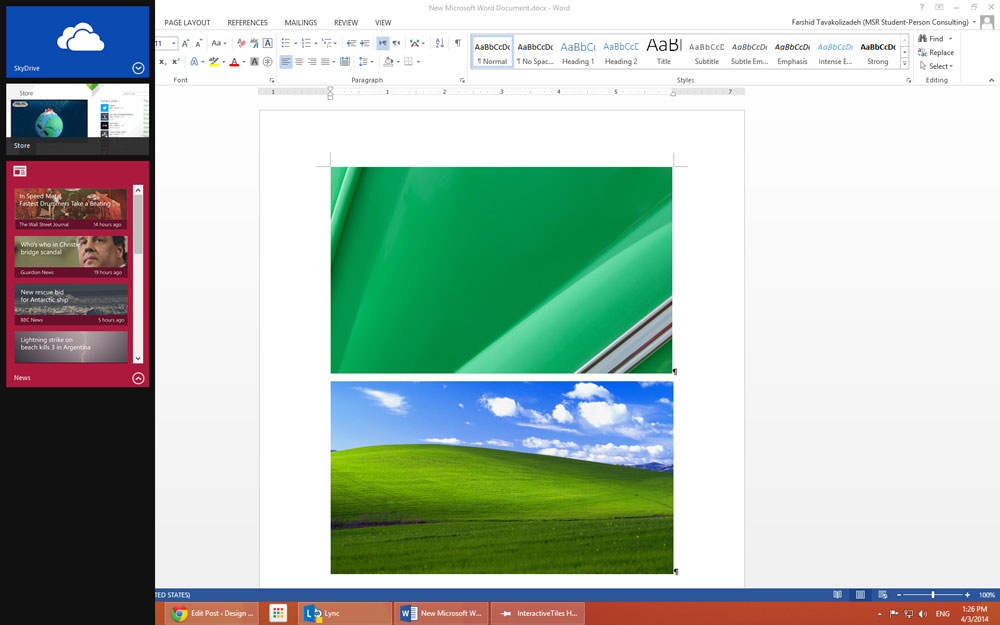1000x625 pixels.
Task: Open the References tab
Action: [247, 22]
